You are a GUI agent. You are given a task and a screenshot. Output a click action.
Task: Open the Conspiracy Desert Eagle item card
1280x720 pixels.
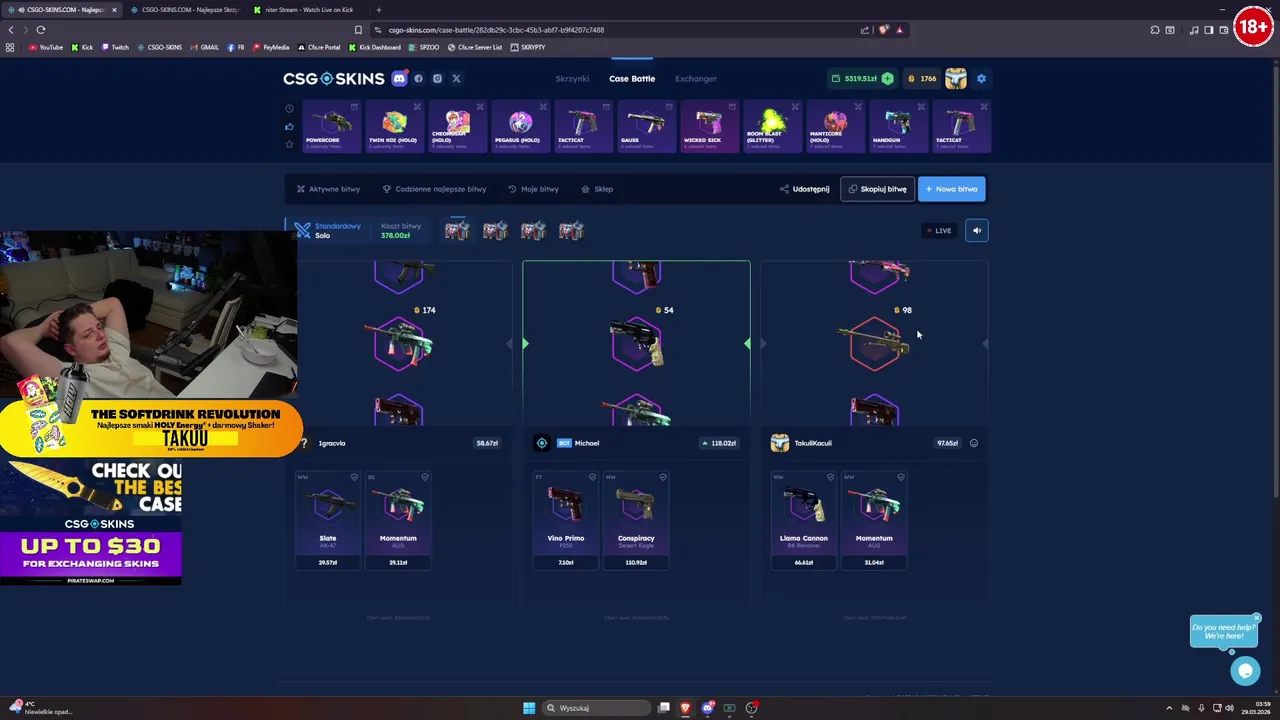point(636,520)
